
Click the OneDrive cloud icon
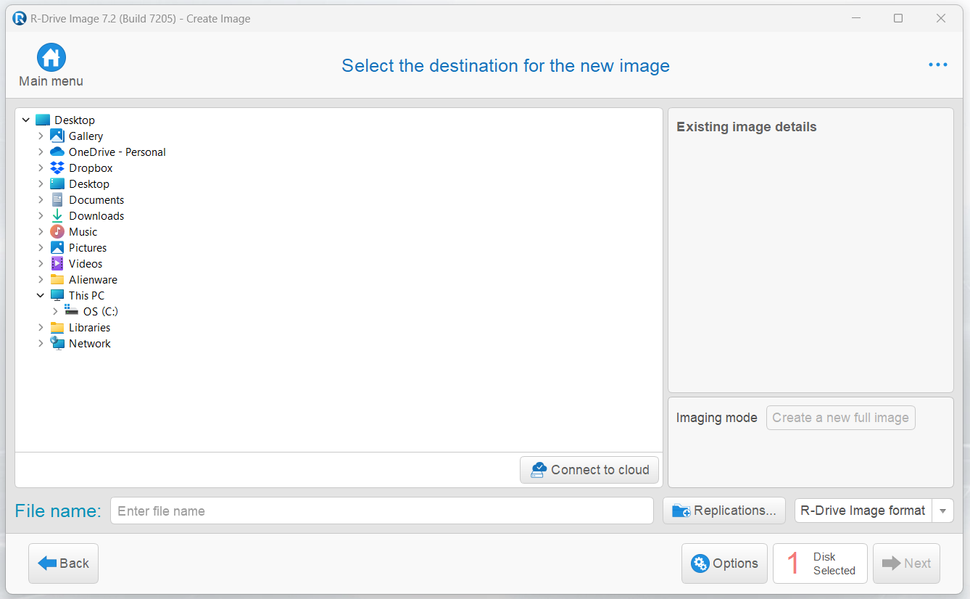tap(57, 152)
